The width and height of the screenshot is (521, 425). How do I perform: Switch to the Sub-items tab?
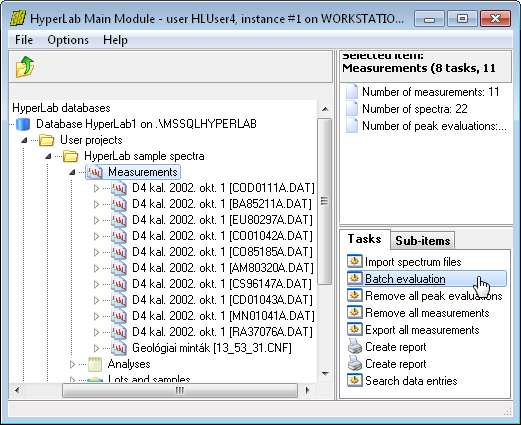point(423,240)
